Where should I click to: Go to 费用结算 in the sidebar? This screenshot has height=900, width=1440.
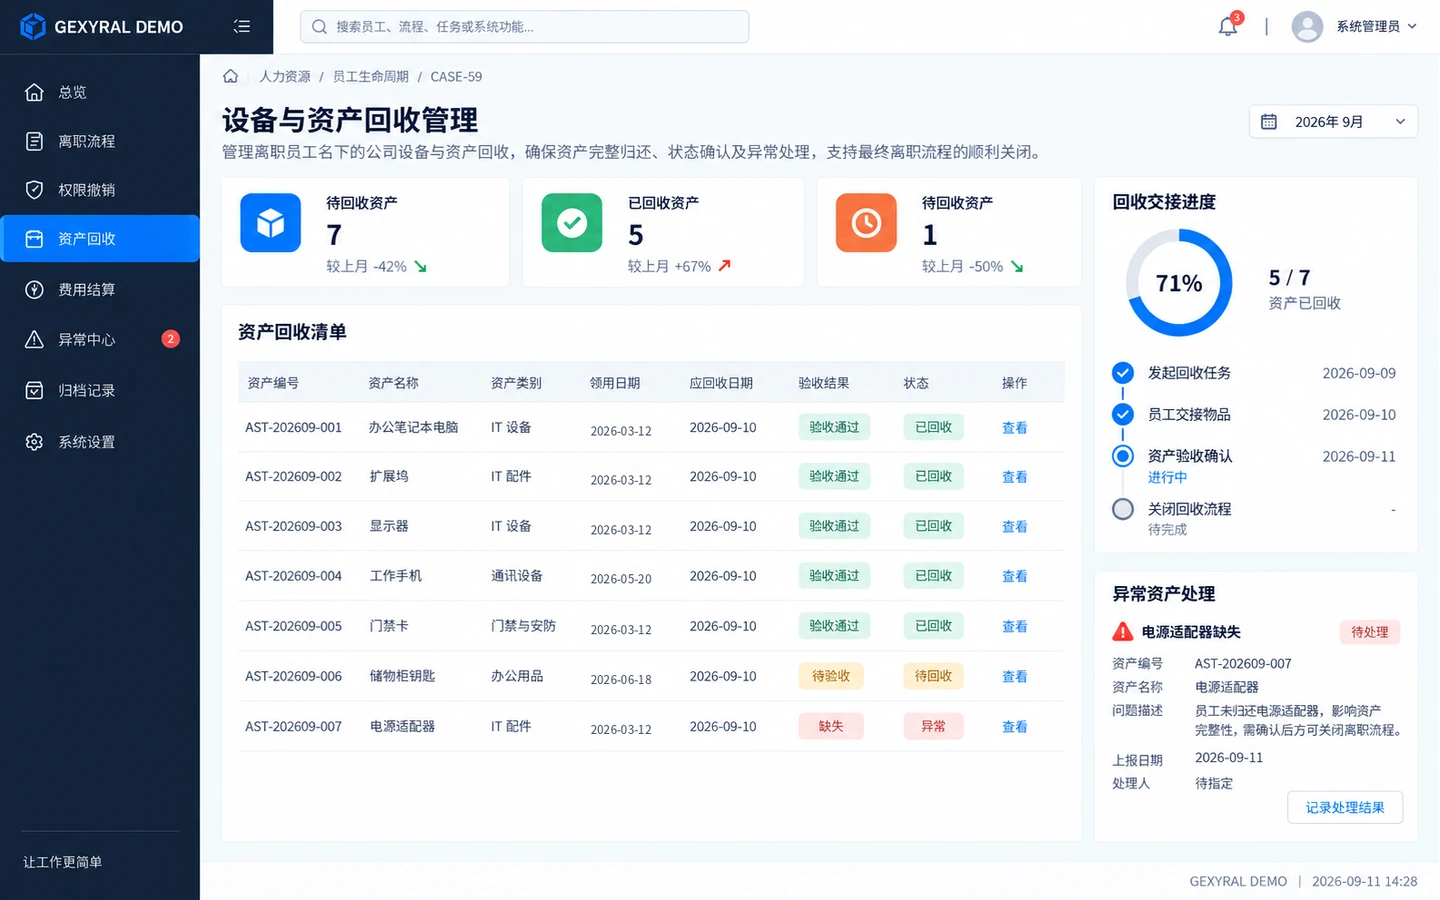click(100, 290)
